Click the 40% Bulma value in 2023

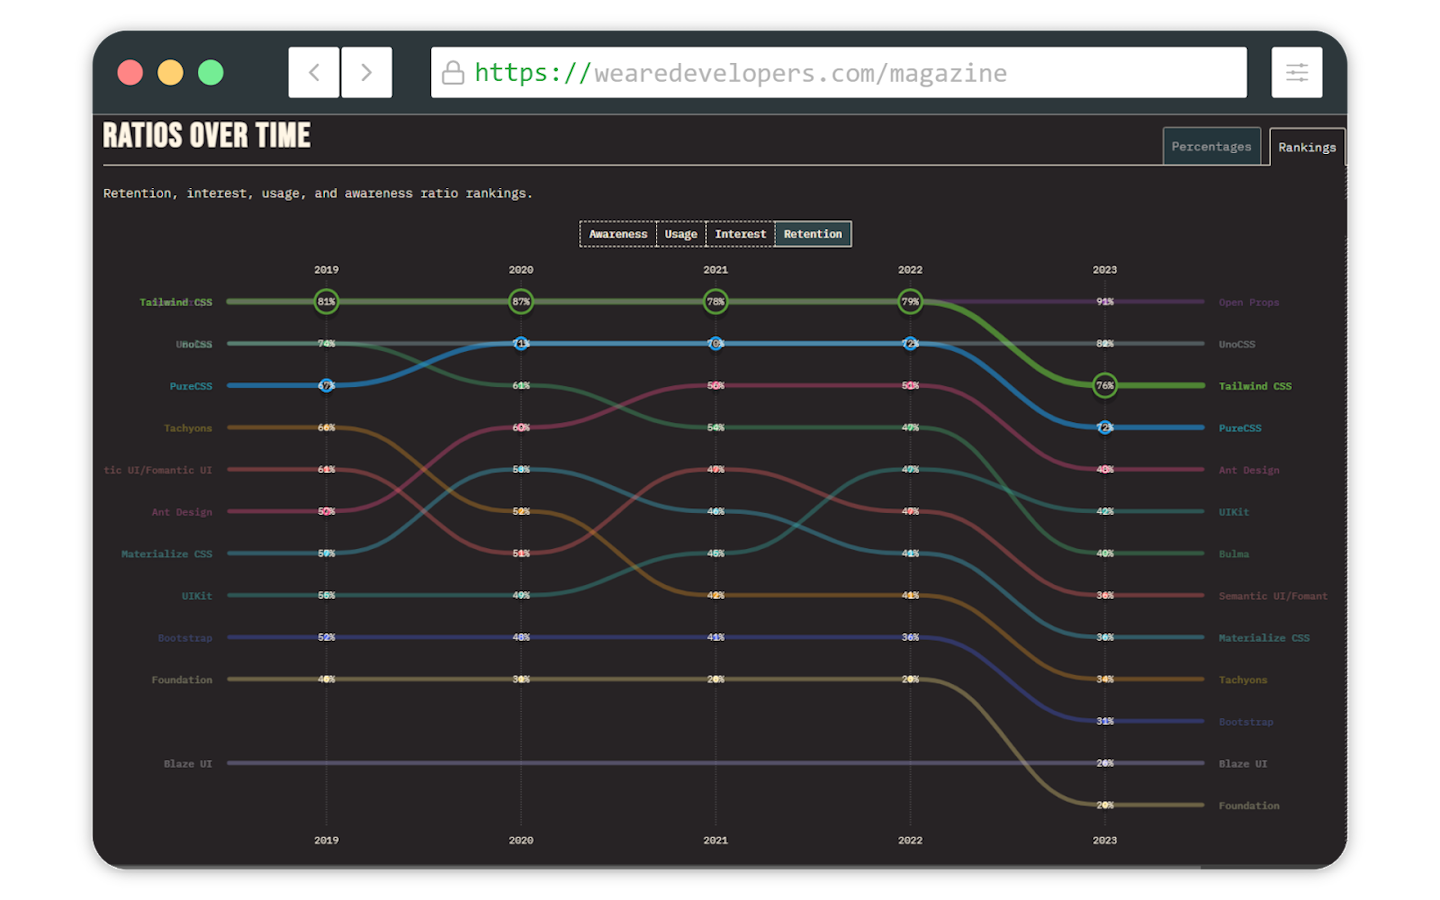[x=1104, y=553]
